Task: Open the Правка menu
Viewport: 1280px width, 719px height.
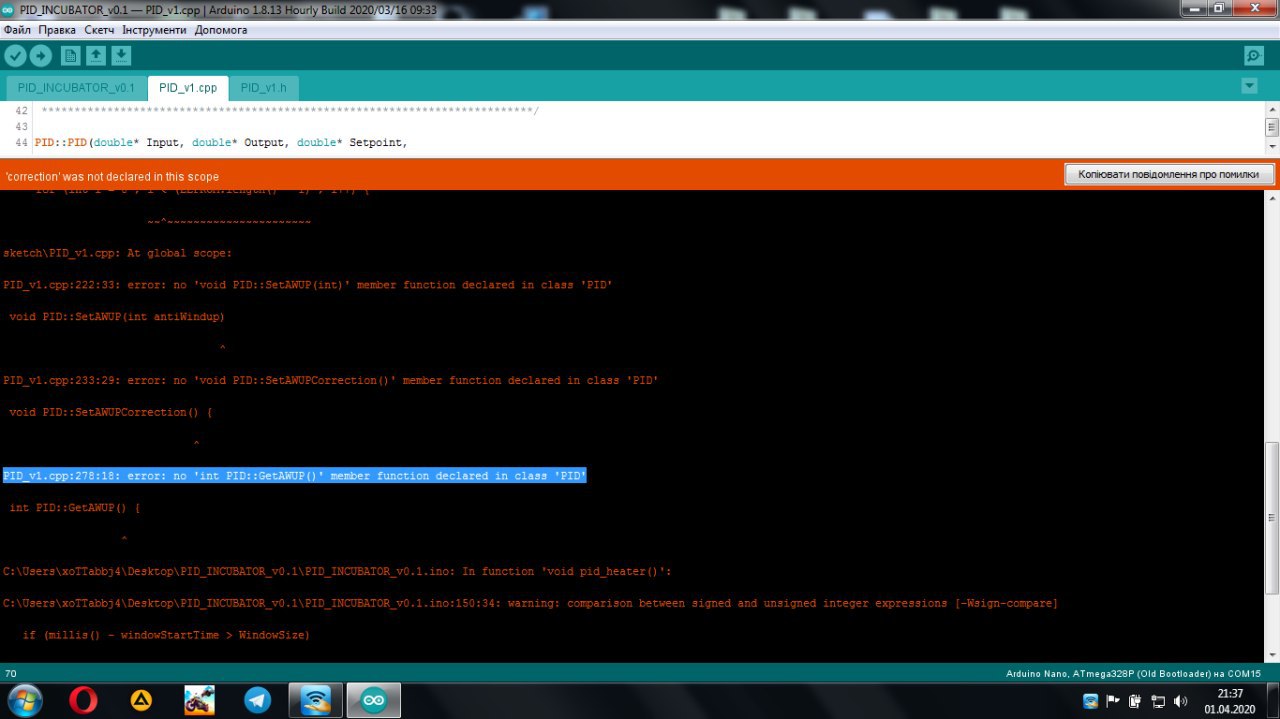Action: click(x=57, y=30)
